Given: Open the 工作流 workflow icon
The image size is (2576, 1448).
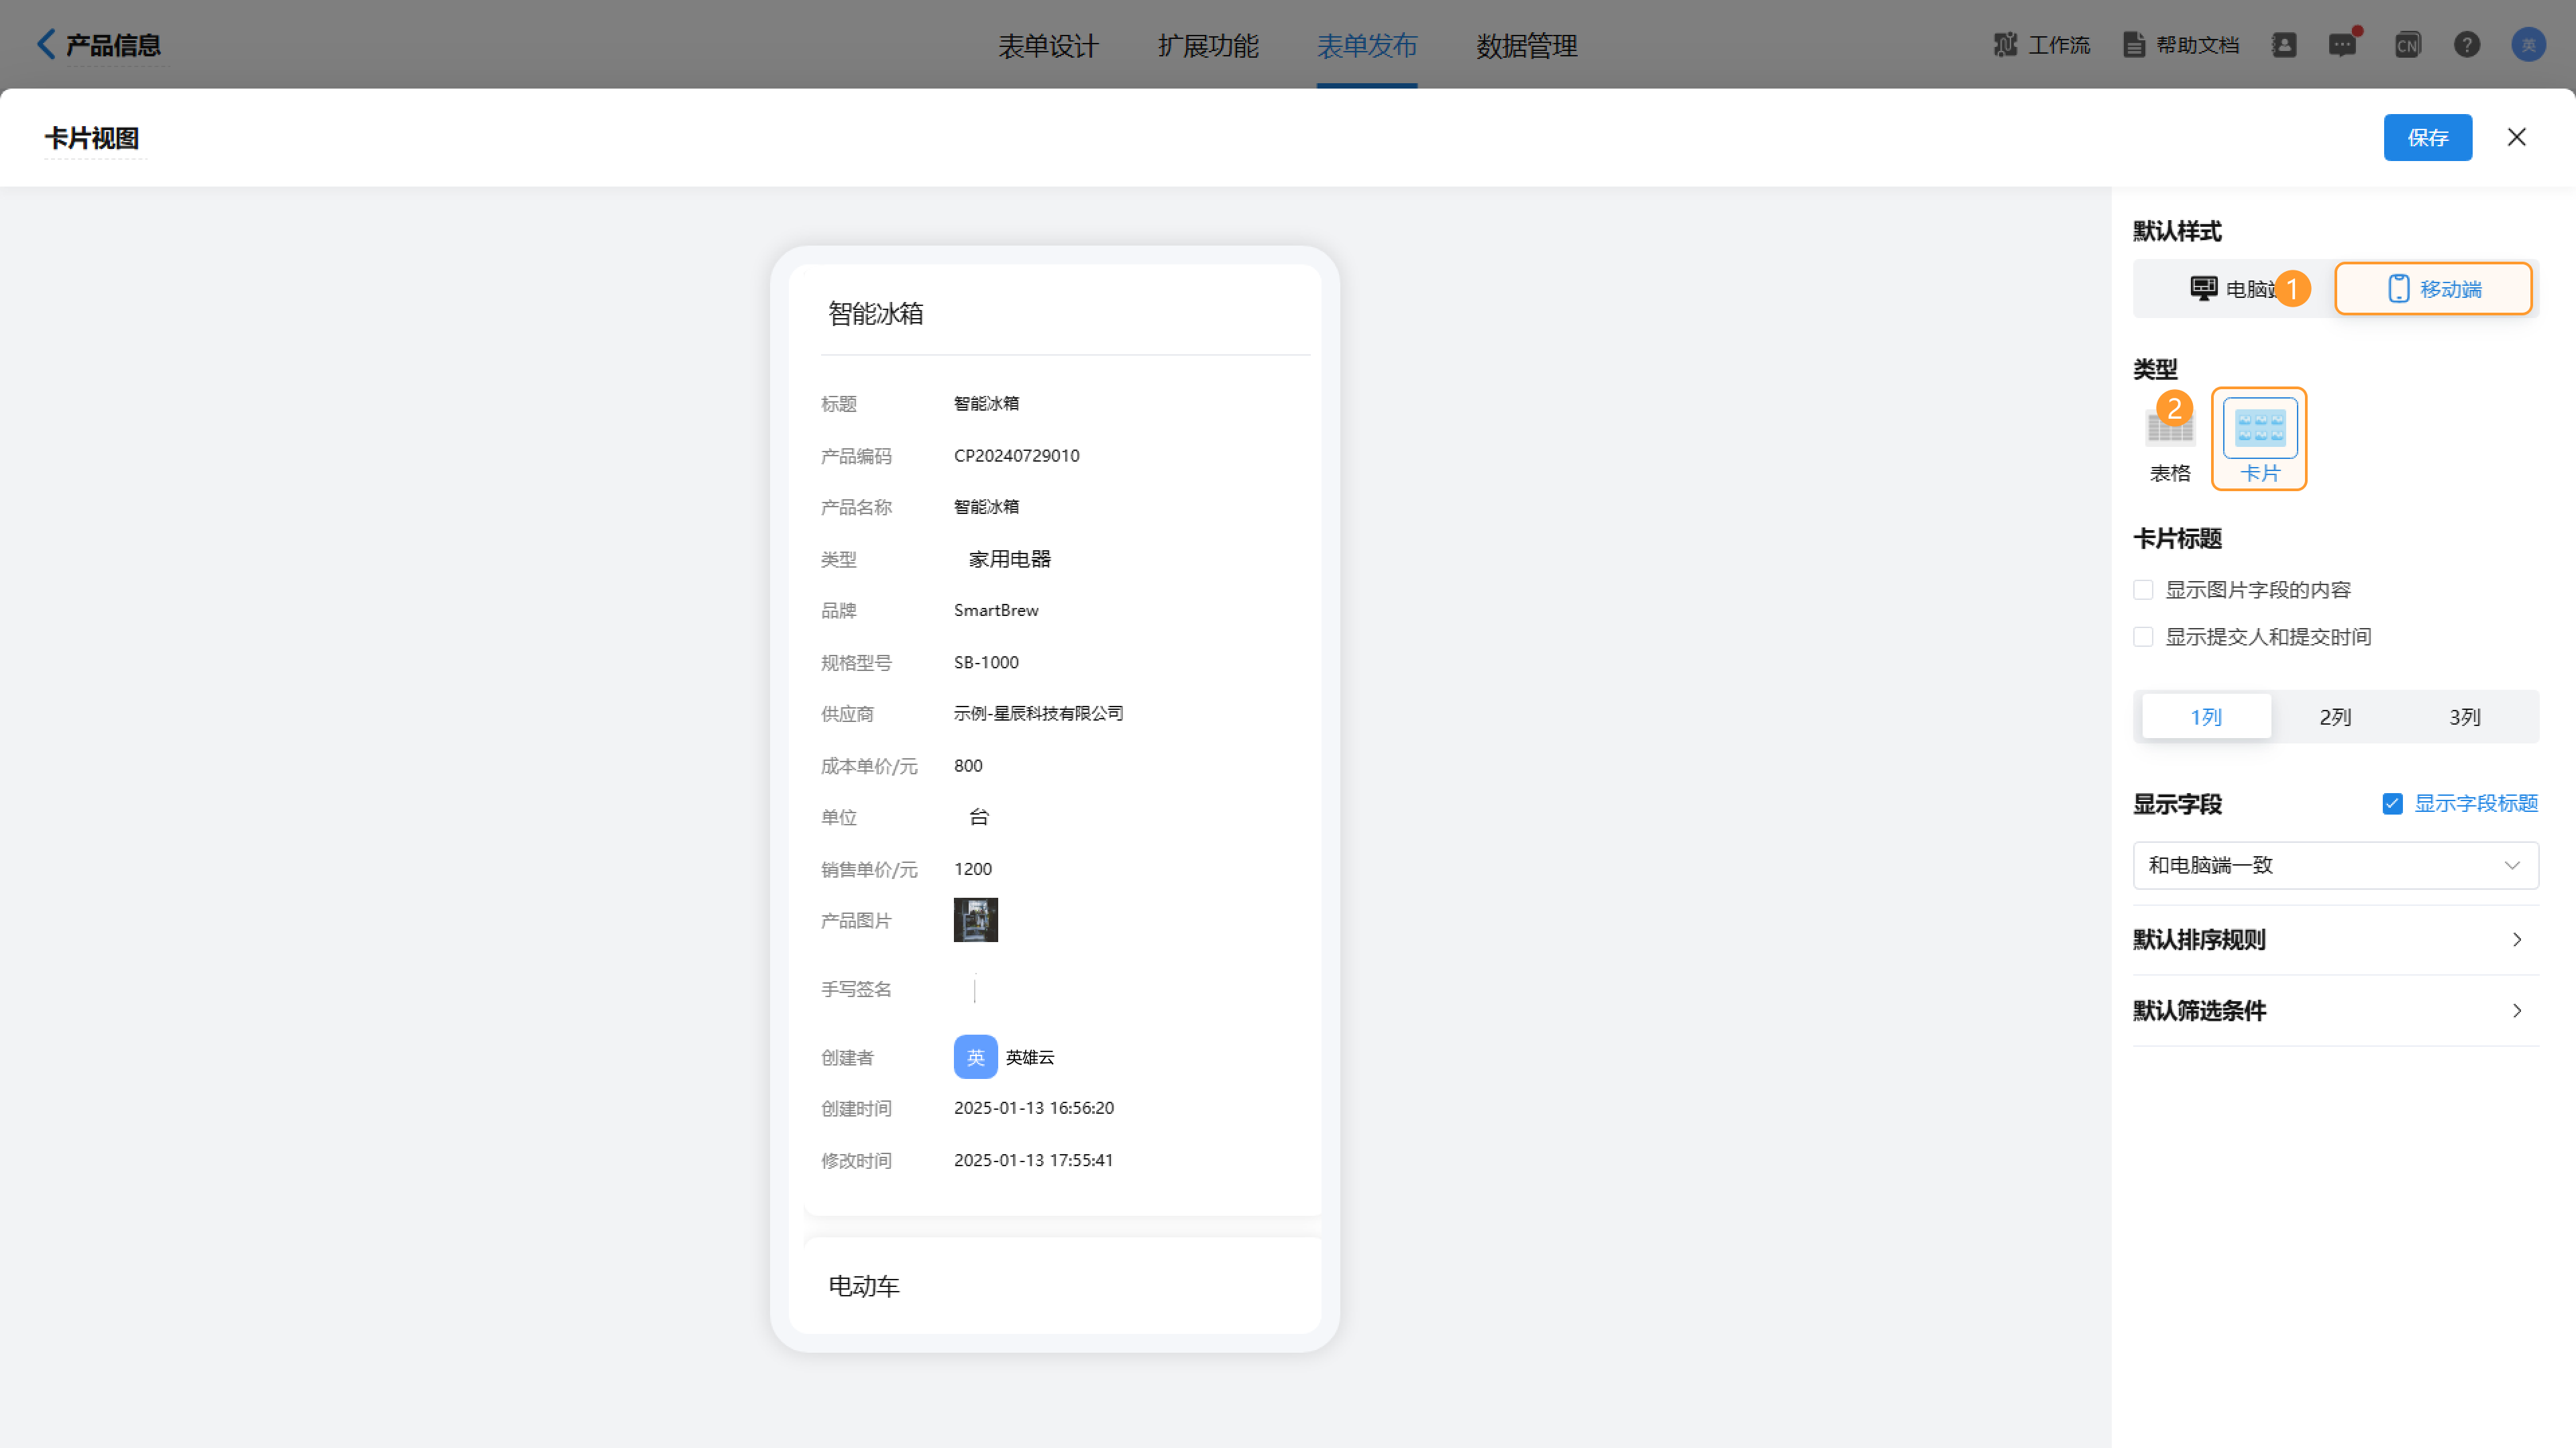Looking at the screenshot, I should pos(2005,45).
